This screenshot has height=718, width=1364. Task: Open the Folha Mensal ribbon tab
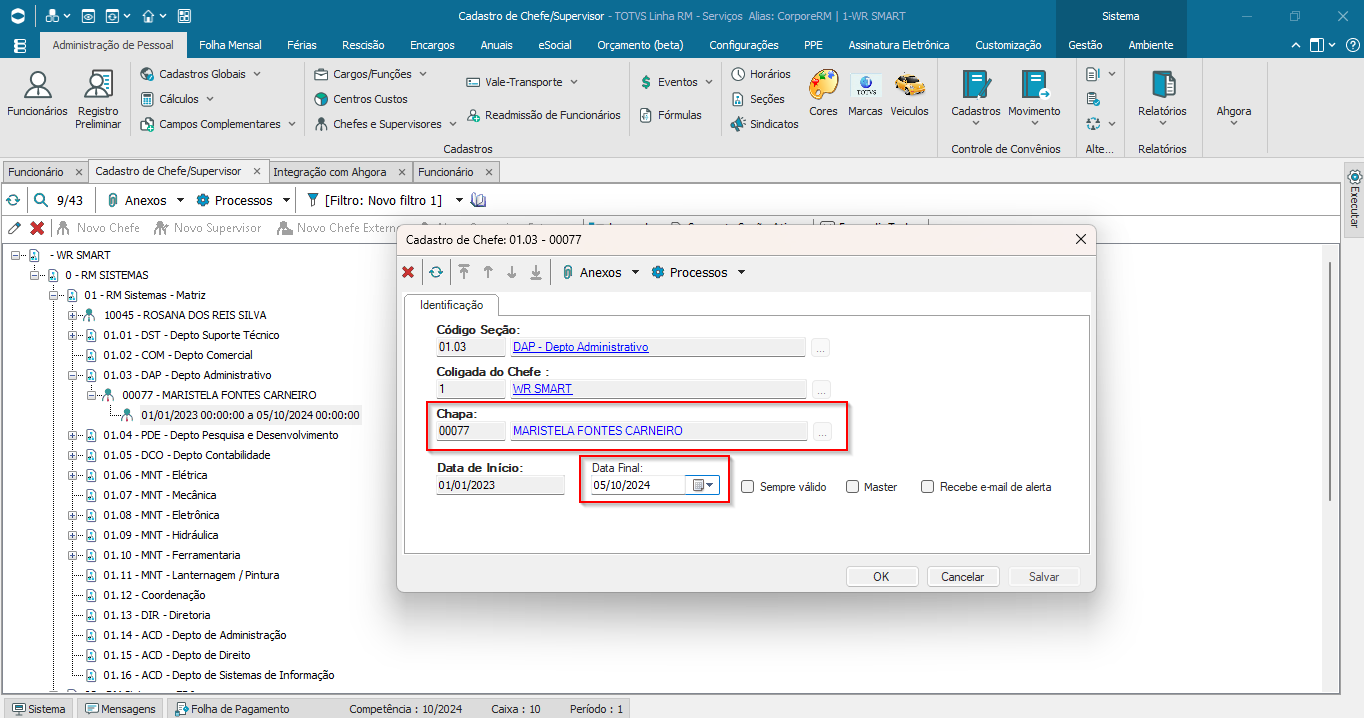(230, 45)
